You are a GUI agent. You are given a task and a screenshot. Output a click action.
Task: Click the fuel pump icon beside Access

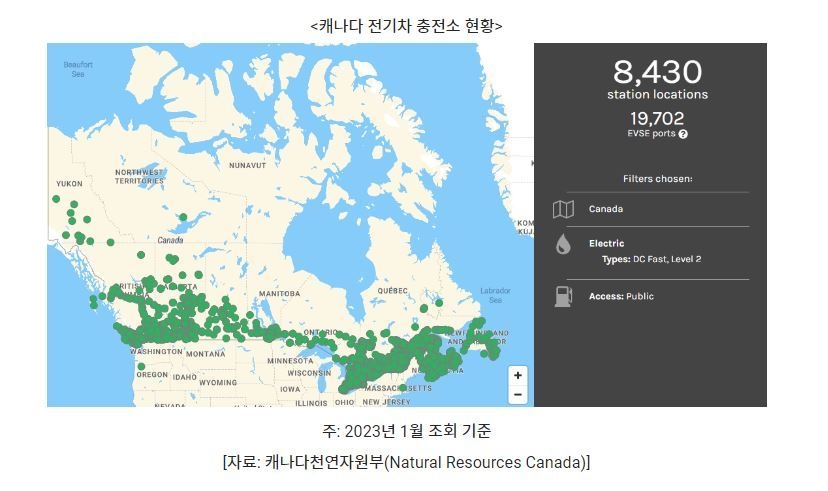coord(563,296)
